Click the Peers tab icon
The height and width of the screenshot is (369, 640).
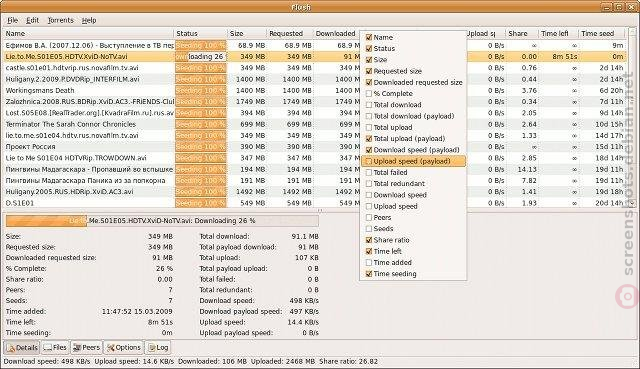[76, 348]
